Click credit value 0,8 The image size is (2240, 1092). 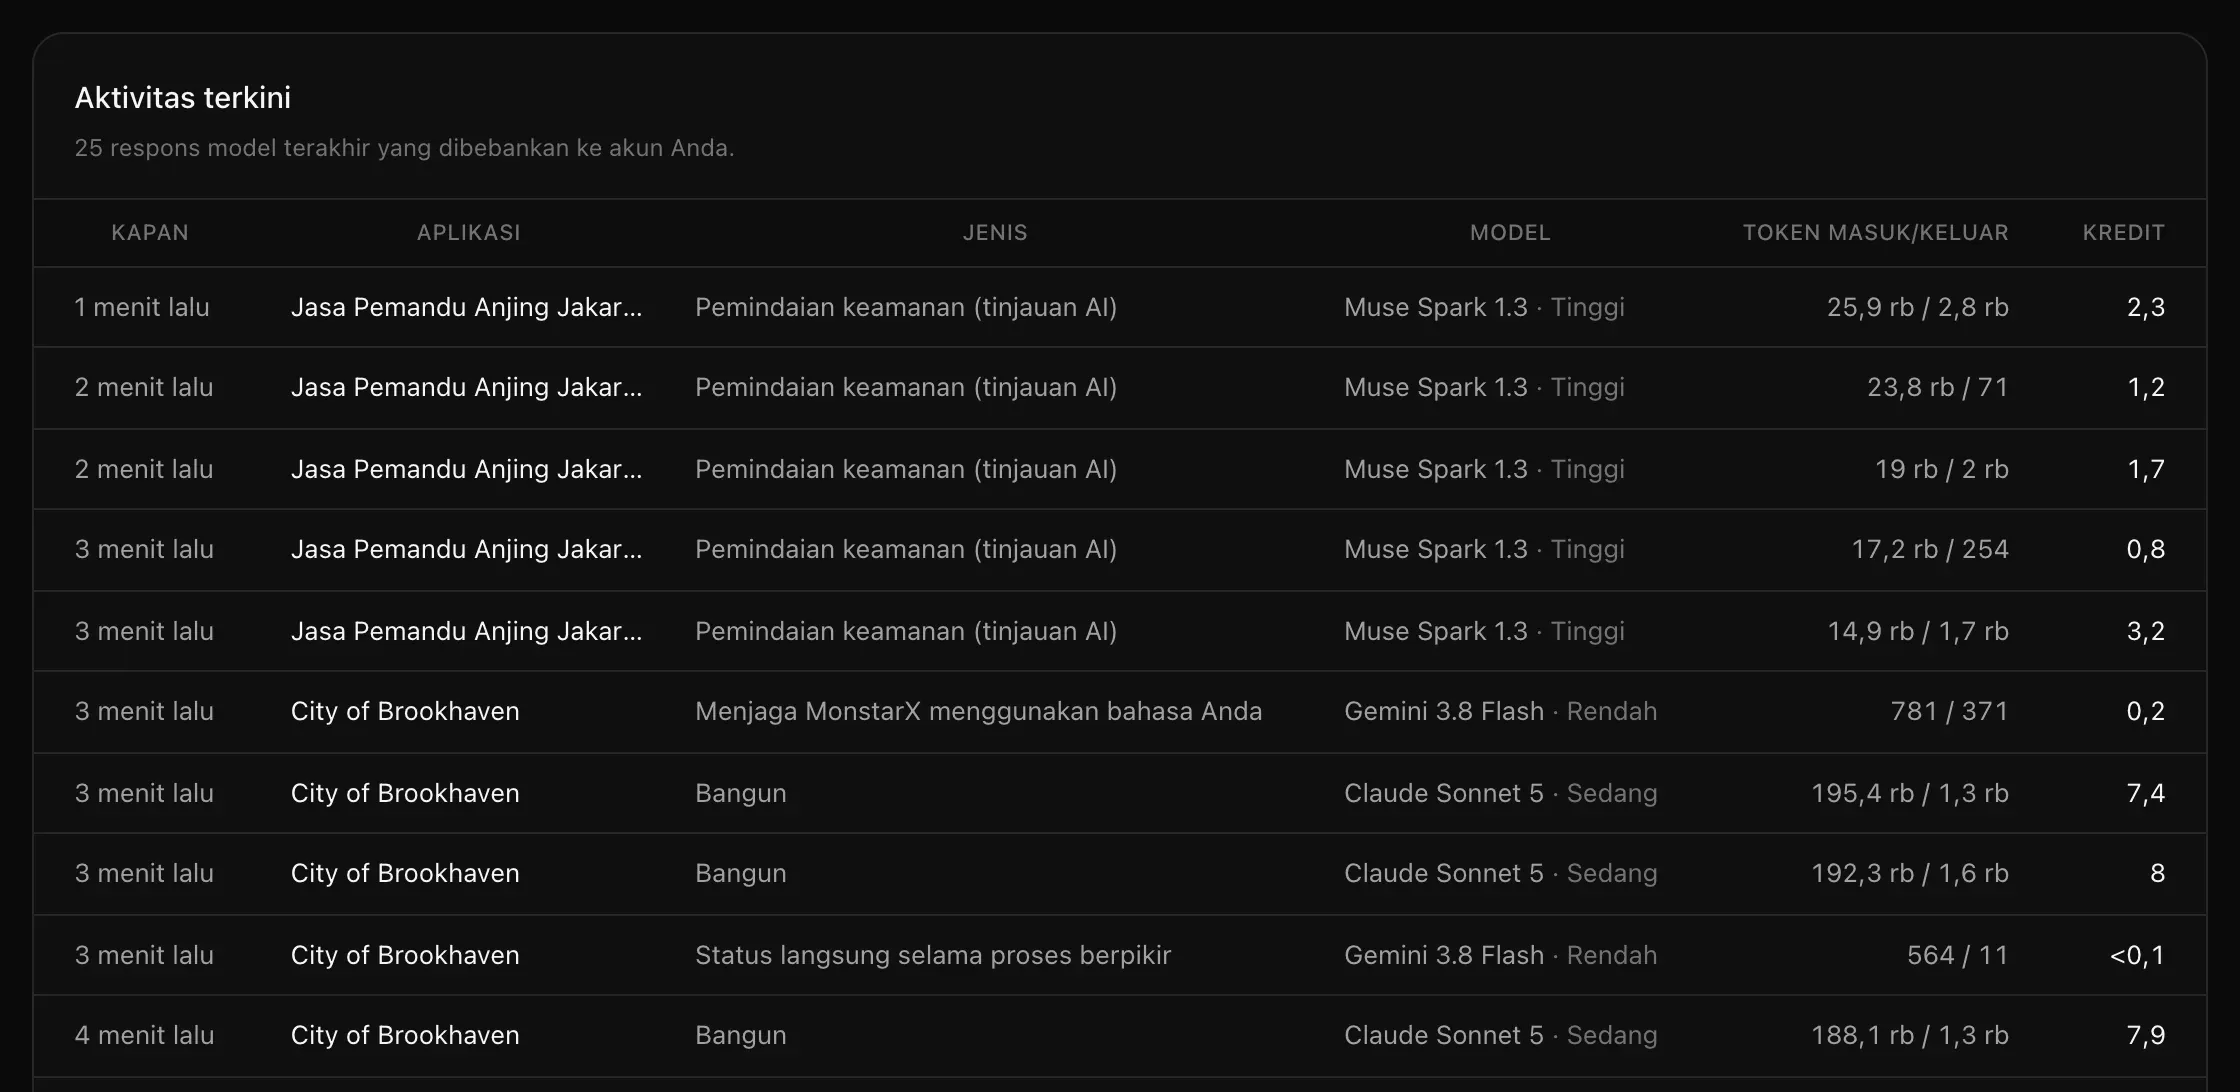click(x=2146, y=549)
